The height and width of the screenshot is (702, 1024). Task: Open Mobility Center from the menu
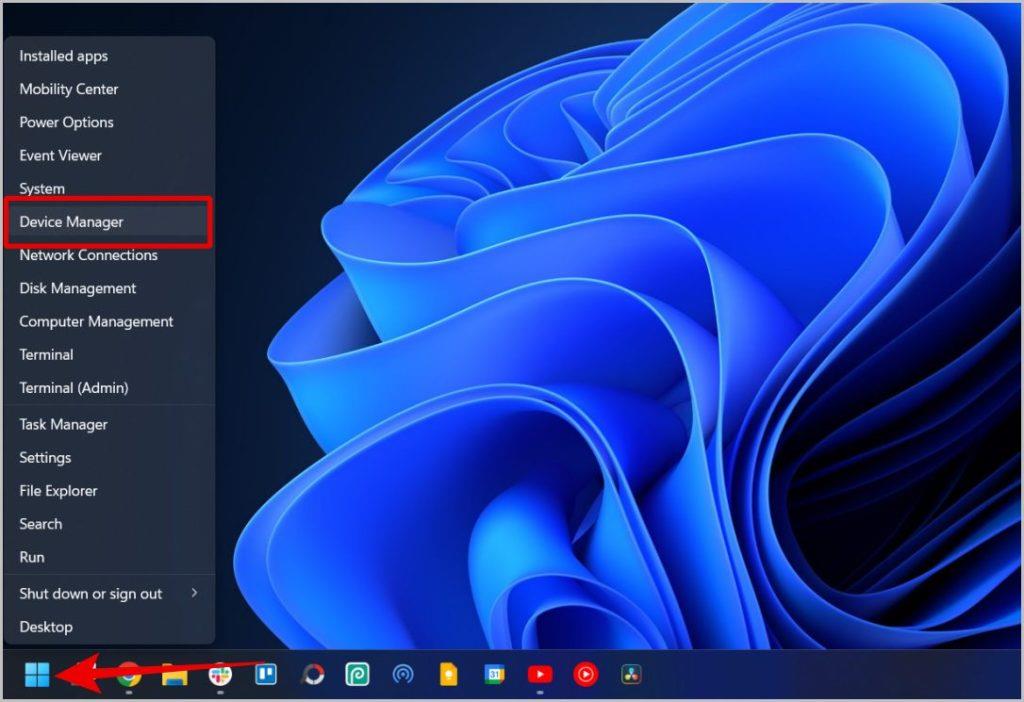coord(109,89)
